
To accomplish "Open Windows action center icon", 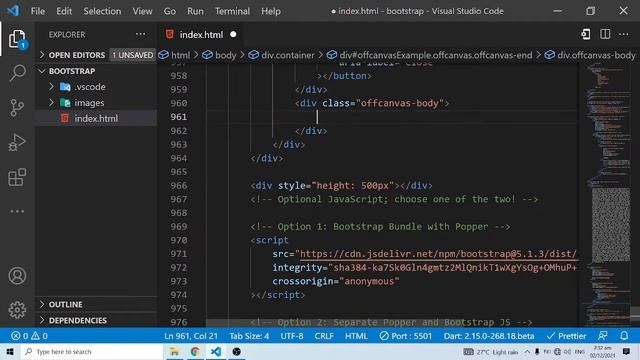I will coord(627,351).
